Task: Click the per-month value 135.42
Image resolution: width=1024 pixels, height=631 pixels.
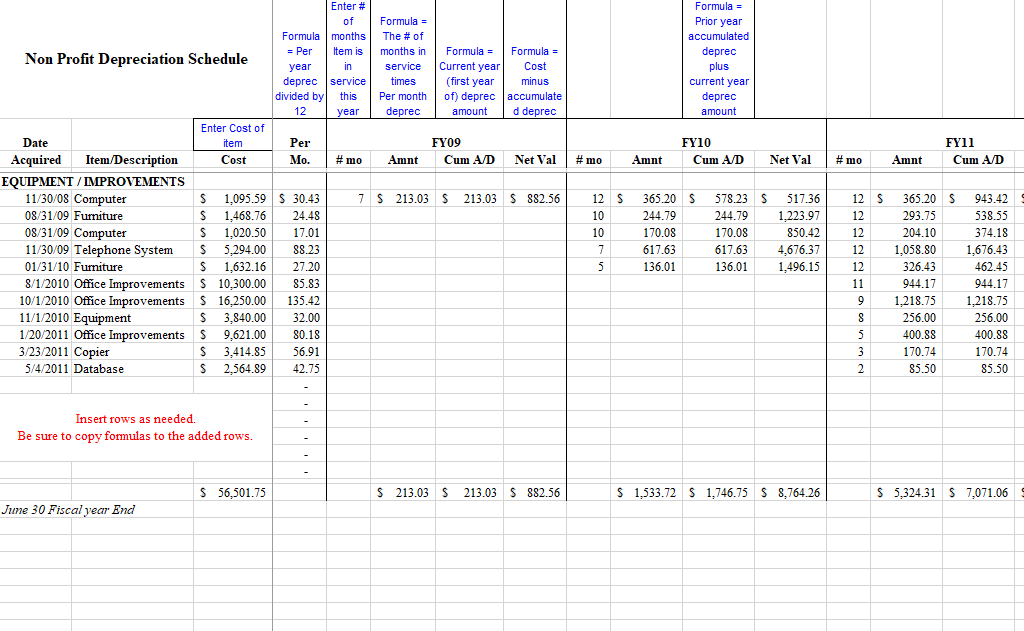Action: 304,300
